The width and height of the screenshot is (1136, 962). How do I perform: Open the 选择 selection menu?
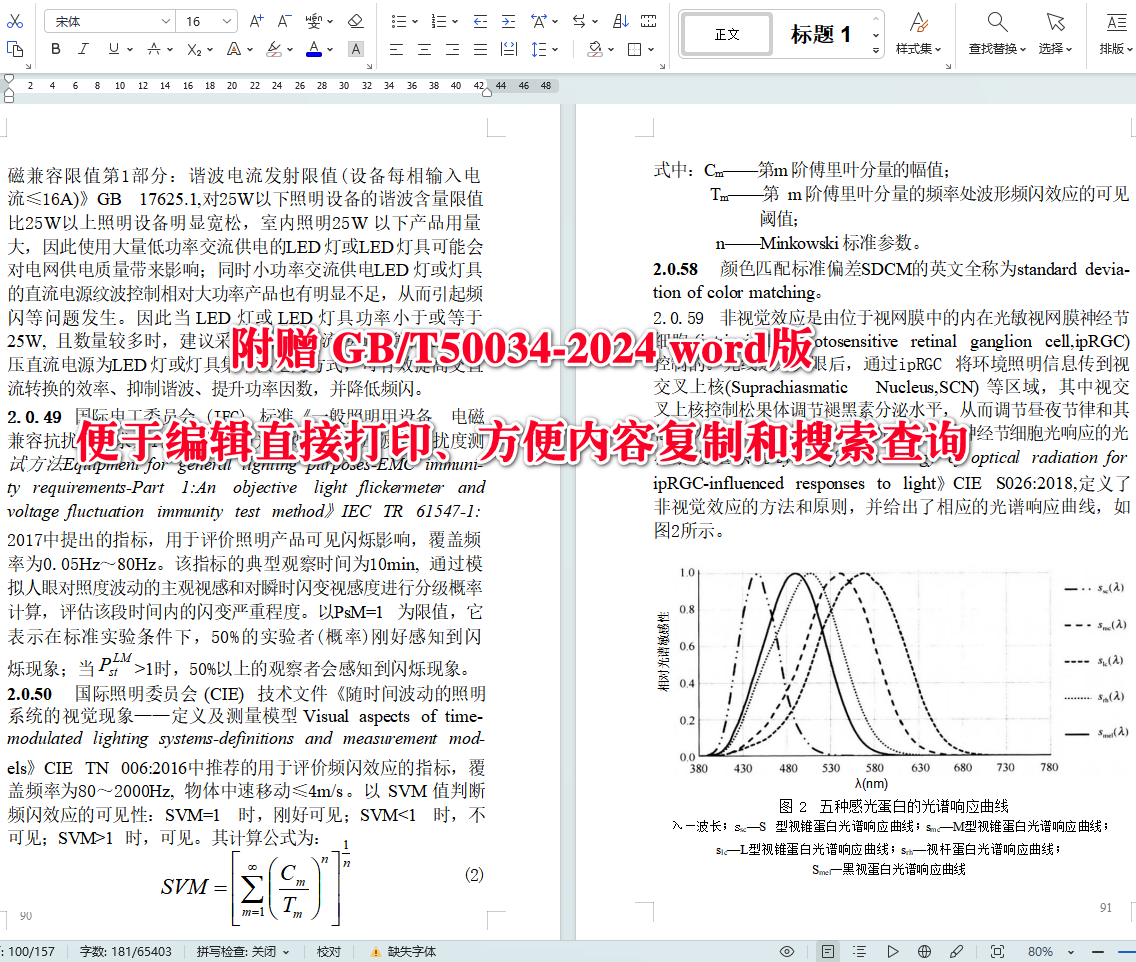pos(1056,34)
